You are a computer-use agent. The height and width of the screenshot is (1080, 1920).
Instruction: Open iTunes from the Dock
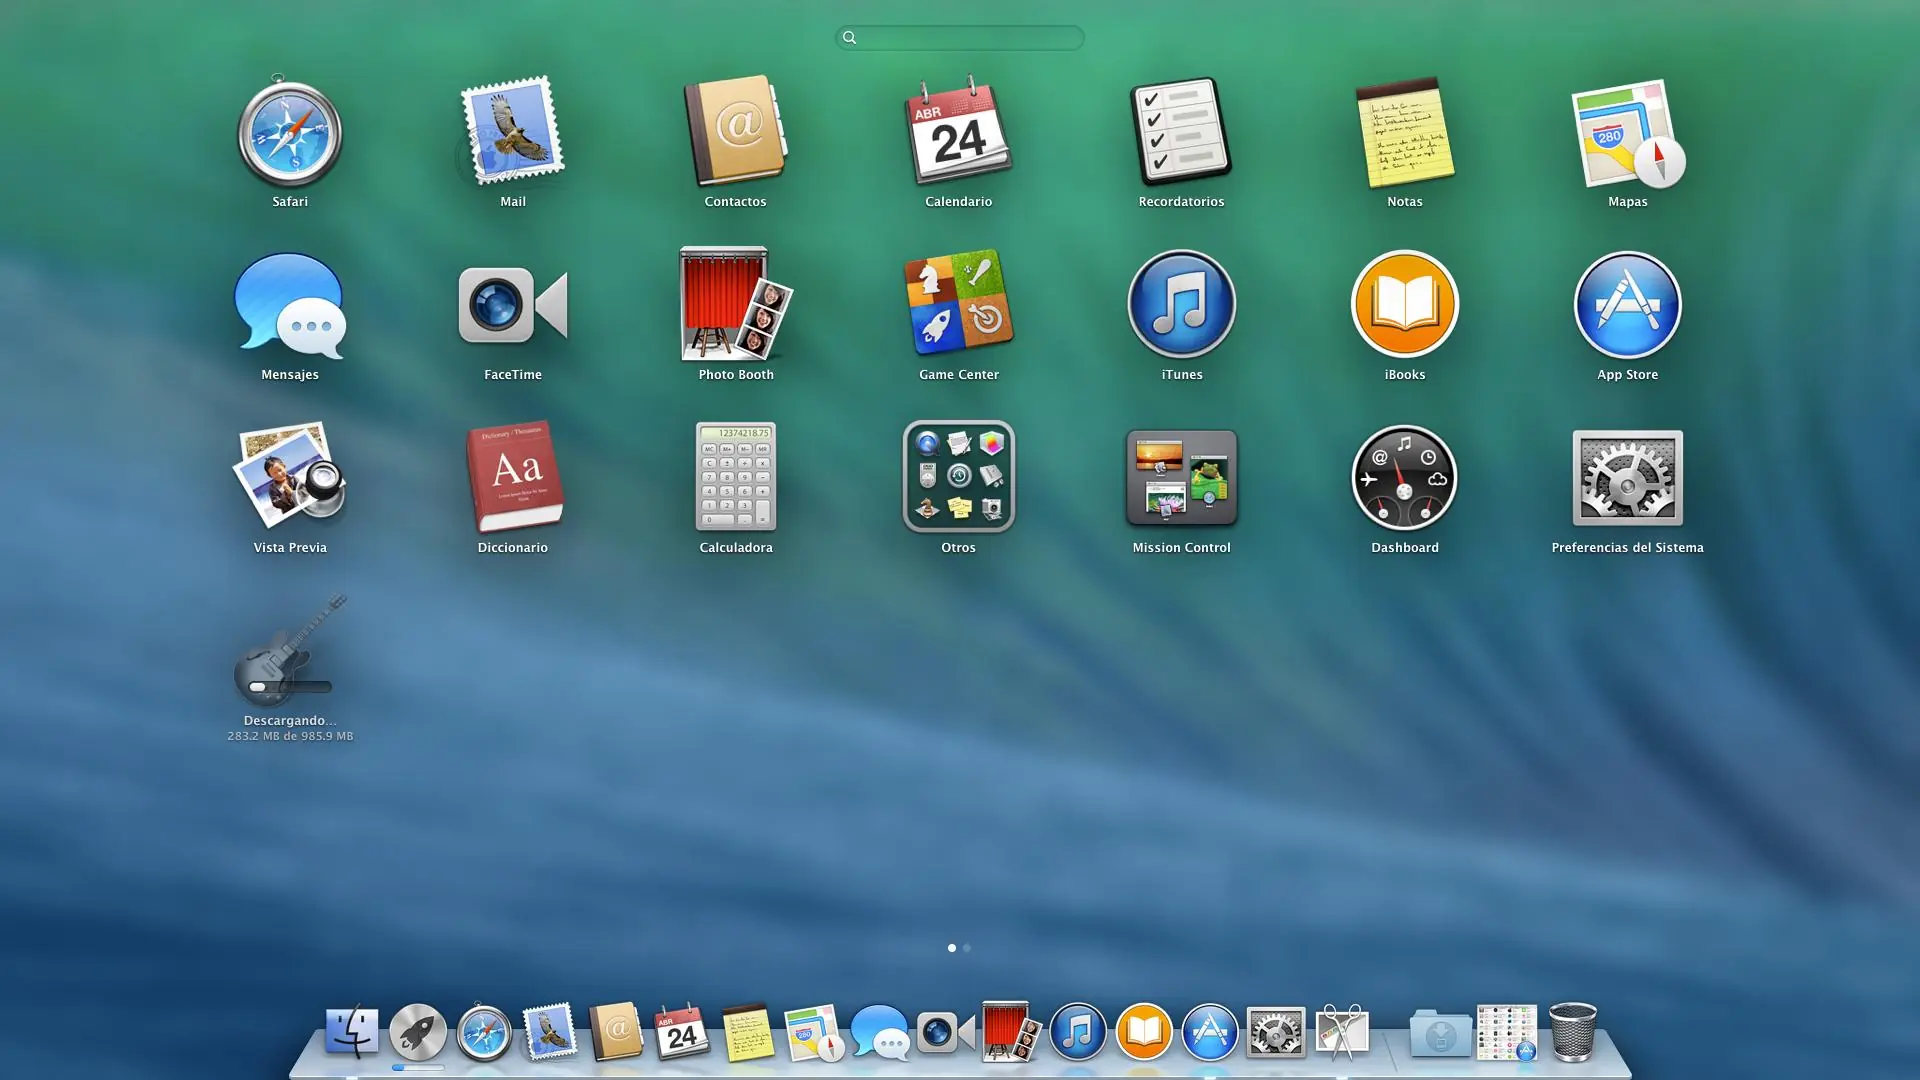[x=1077, y=1031]
